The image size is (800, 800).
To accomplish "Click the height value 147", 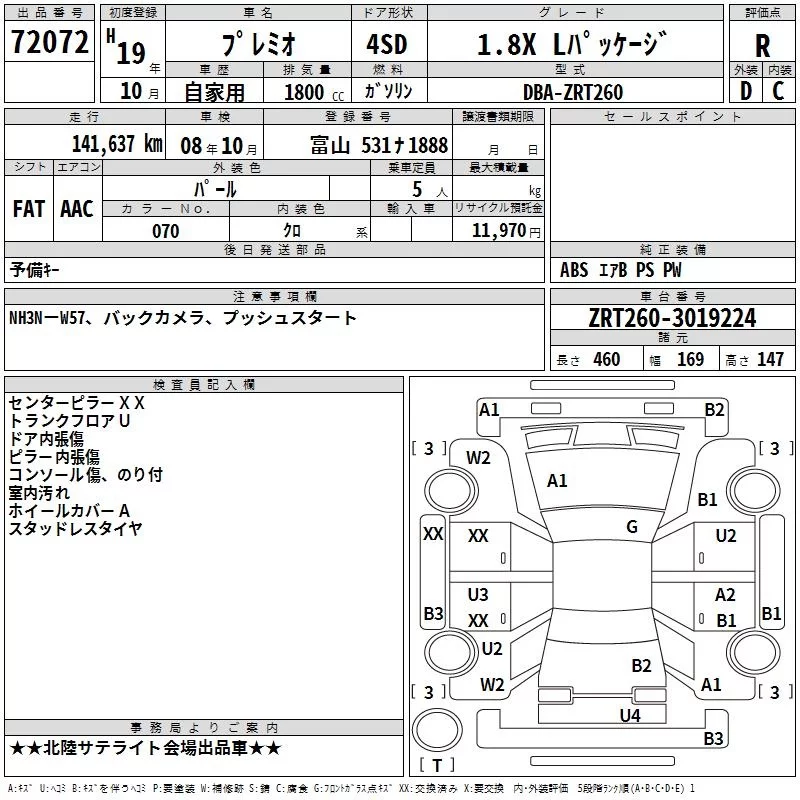I will [x=770, y=360].
